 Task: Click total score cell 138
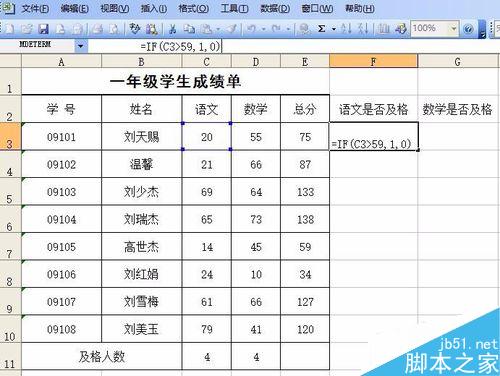pyautogui.click(x=305, y=219)
